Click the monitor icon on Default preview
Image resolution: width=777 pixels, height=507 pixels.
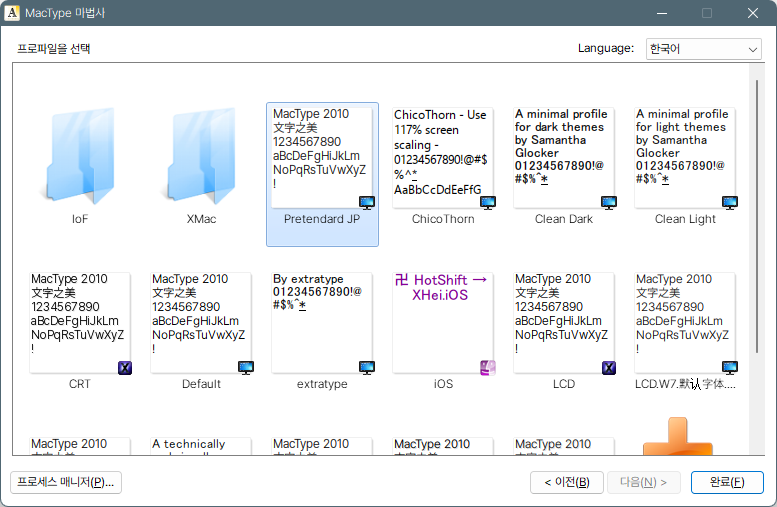pos(246,367)
